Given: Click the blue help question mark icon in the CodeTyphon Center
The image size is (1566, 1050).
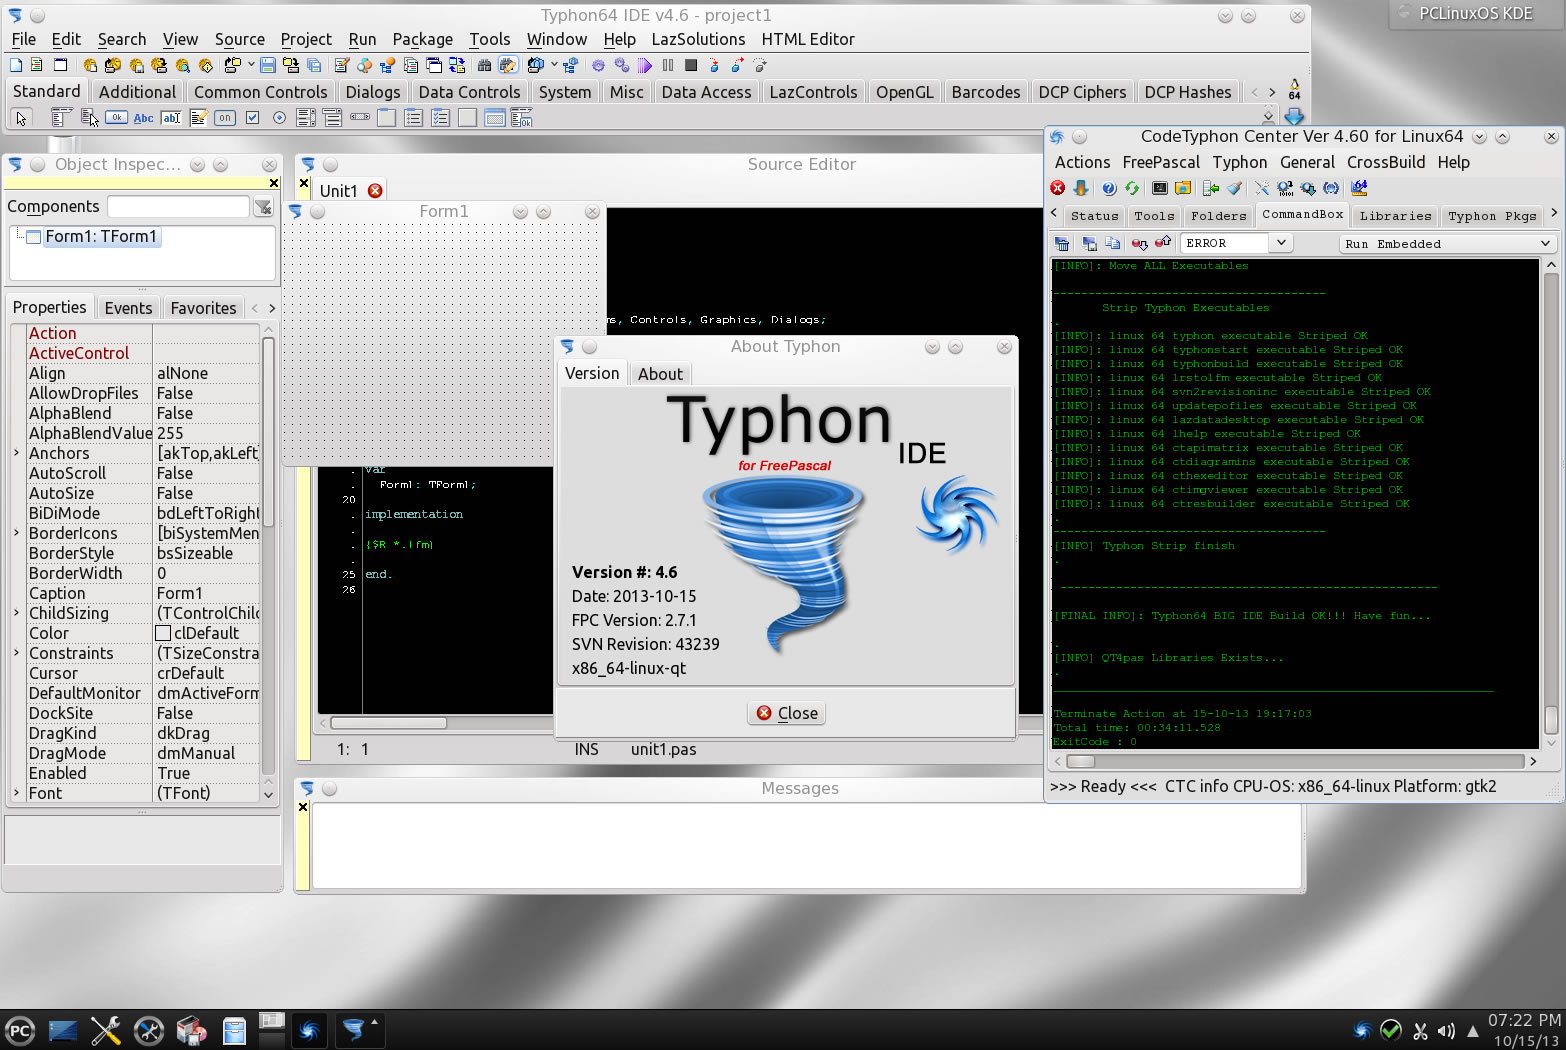Looking at the screenshot, I should click(1109, 188).
